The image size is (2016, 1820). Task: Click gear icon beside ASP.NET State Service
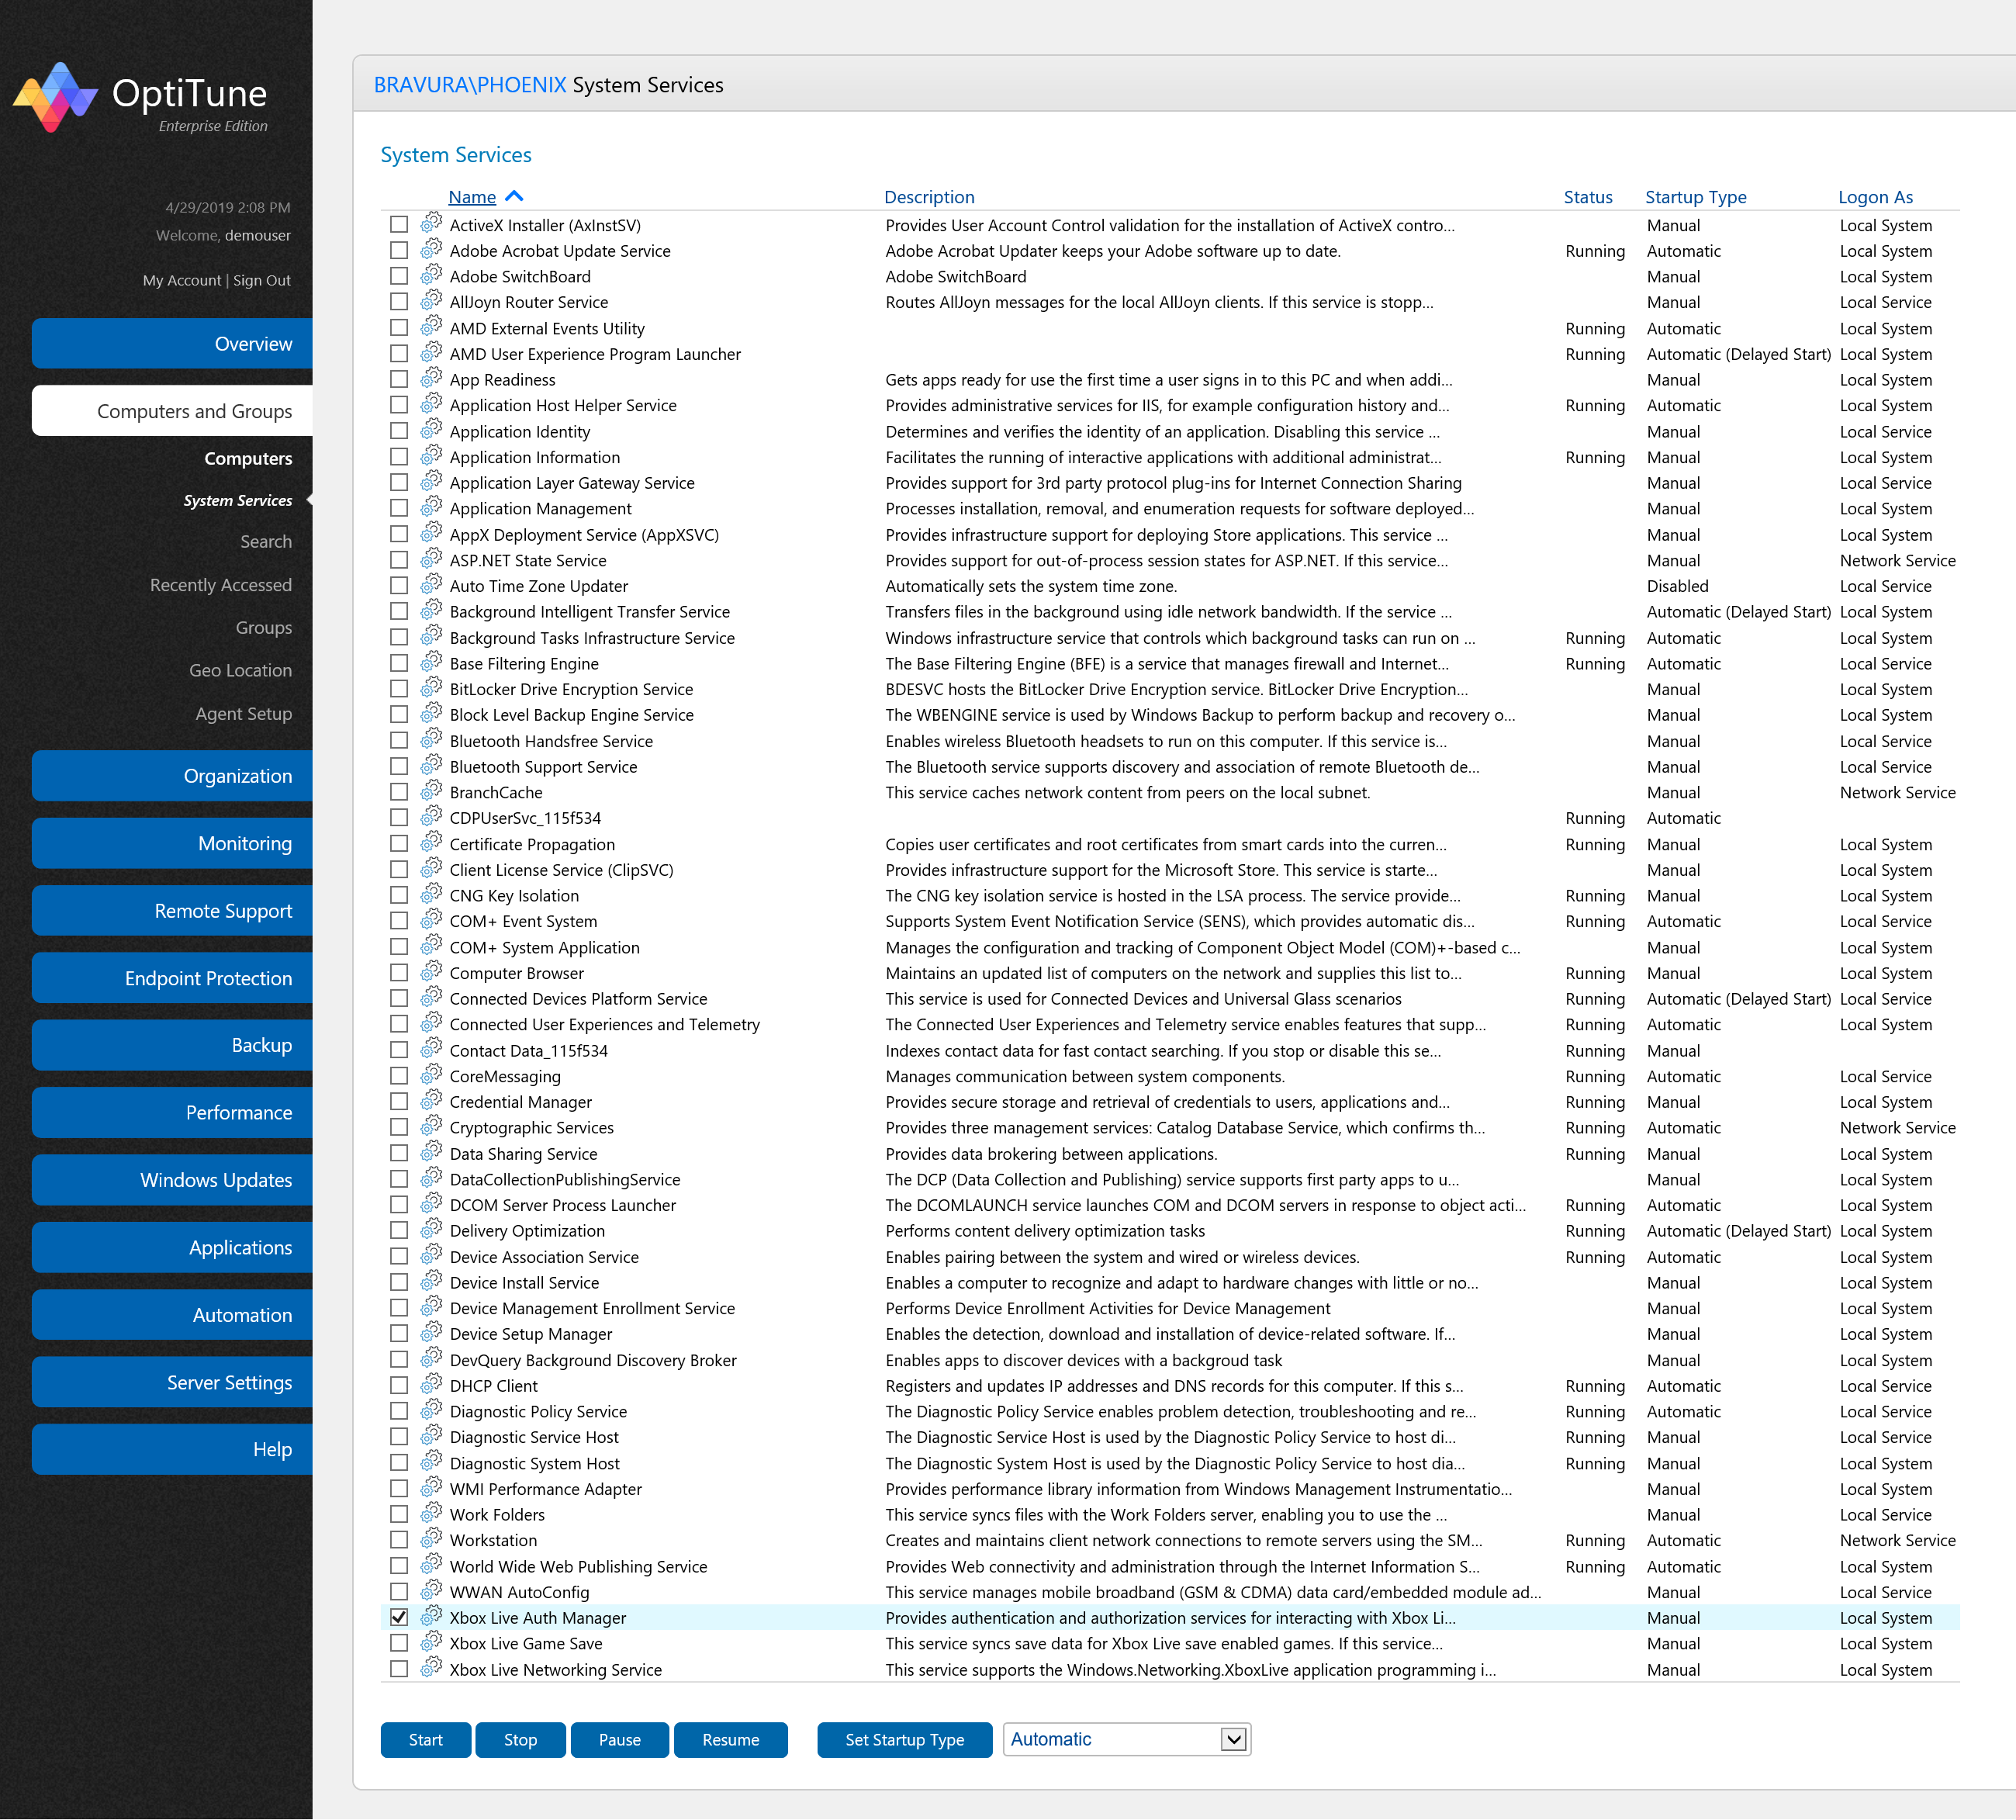pos(431,558)
